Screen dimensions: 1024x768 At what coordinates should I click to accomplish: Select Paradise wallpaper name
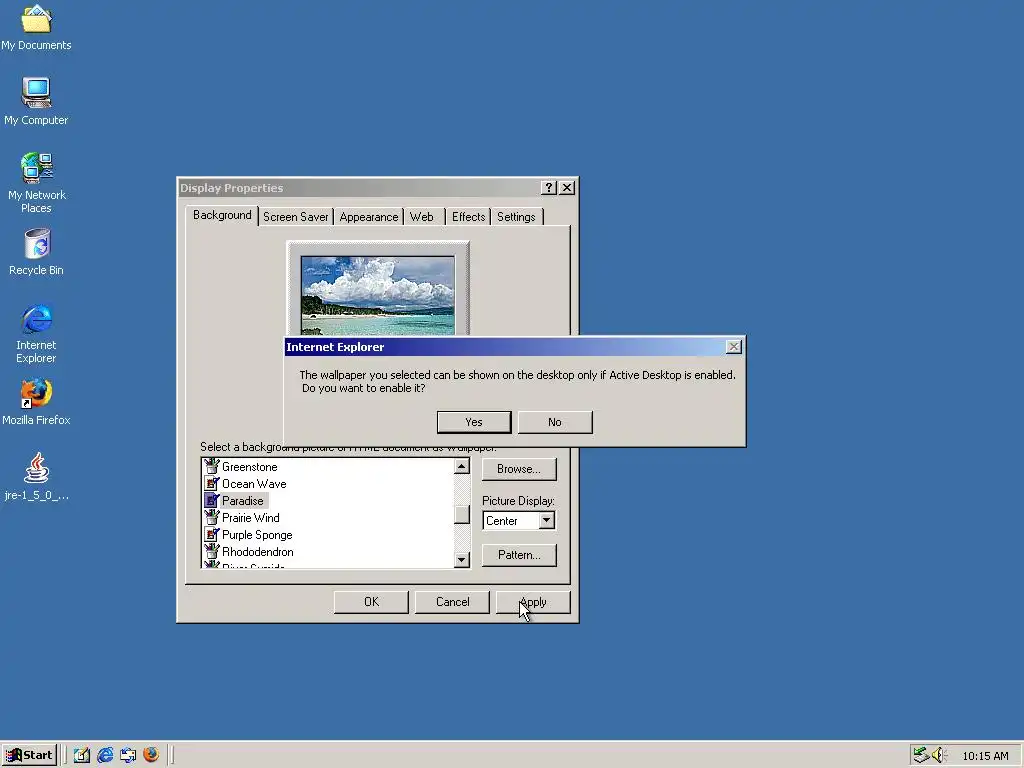pos(243,501)
